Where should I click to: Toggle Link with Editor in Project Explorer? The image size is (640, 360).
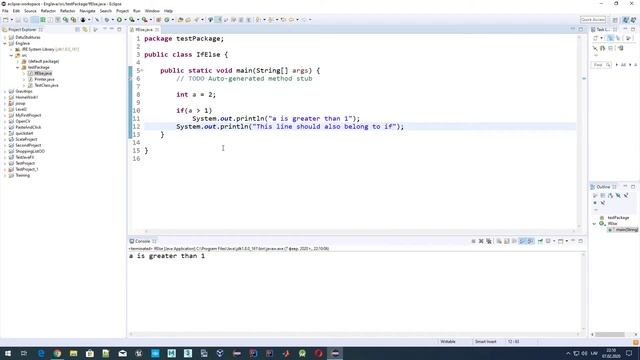[x=85, y=29]
